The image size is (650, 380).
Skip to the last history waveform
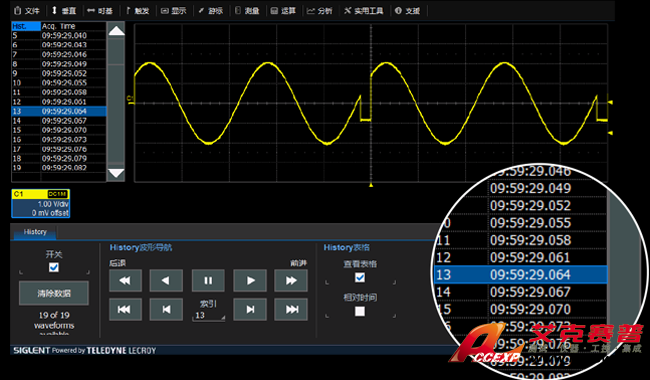click(x=291, y=309)
